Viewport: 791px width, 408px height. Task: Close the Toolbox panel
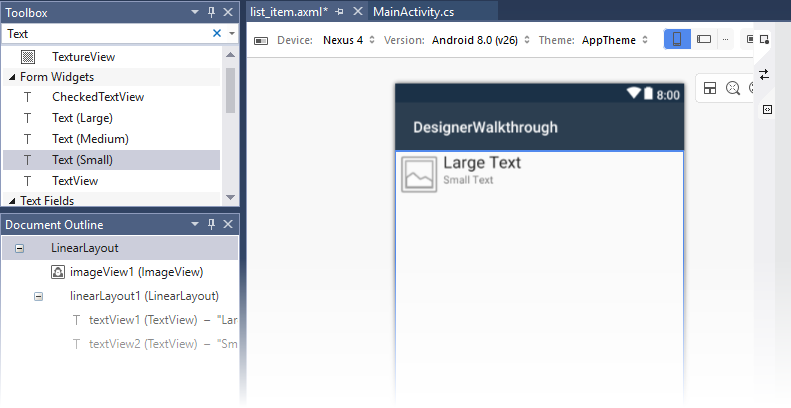(x=228, y=12)
